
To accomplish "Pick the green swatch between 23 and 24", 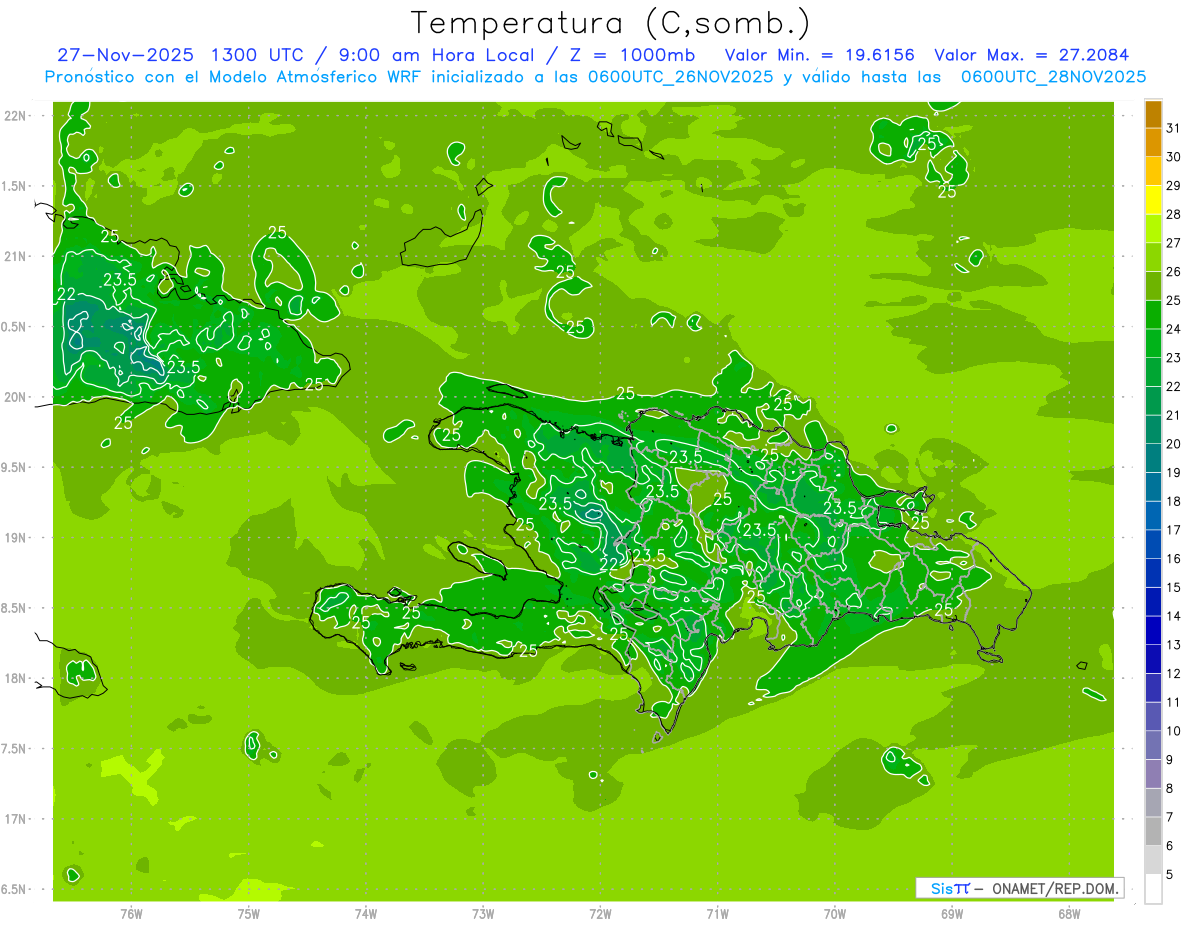I will coord(1153,343).
